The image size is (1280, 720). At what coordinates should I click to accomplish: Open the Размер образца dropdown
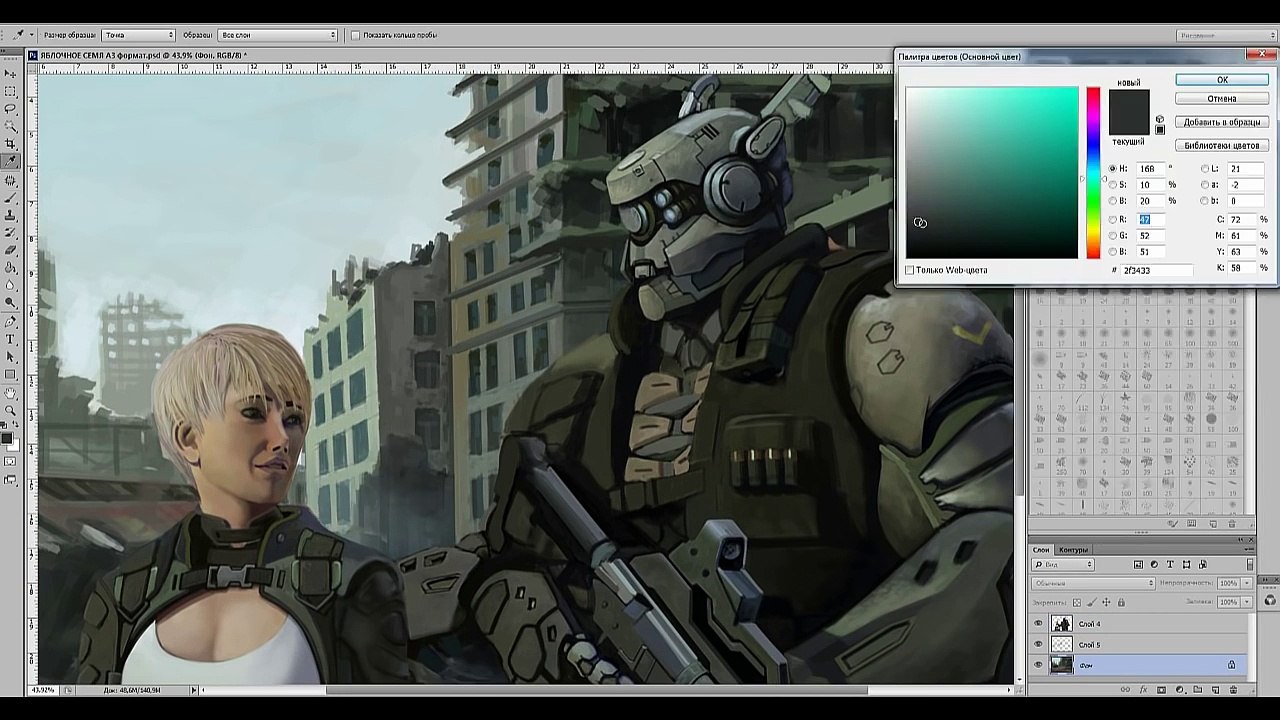pos(138,35)
